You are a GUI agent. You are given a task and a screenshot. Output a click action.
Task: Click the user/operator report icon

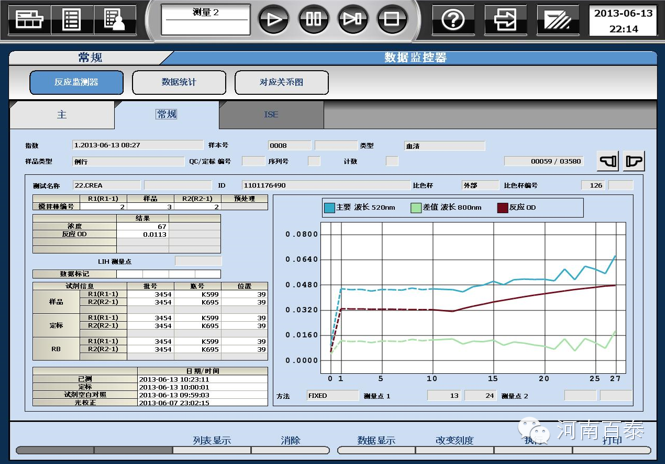[113, 18]
